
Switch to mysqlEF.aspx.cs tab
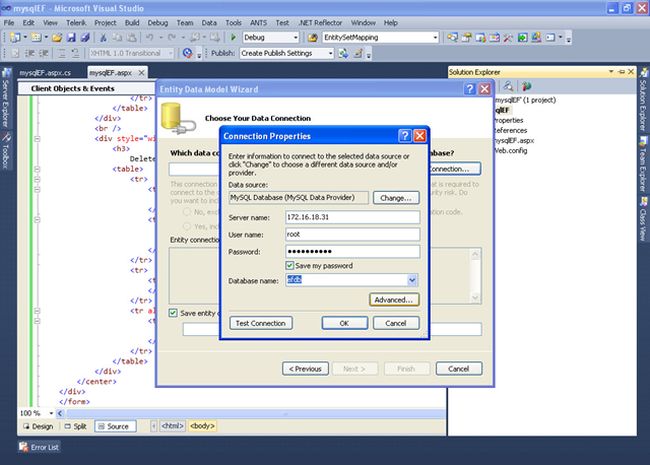click(45, 73)
